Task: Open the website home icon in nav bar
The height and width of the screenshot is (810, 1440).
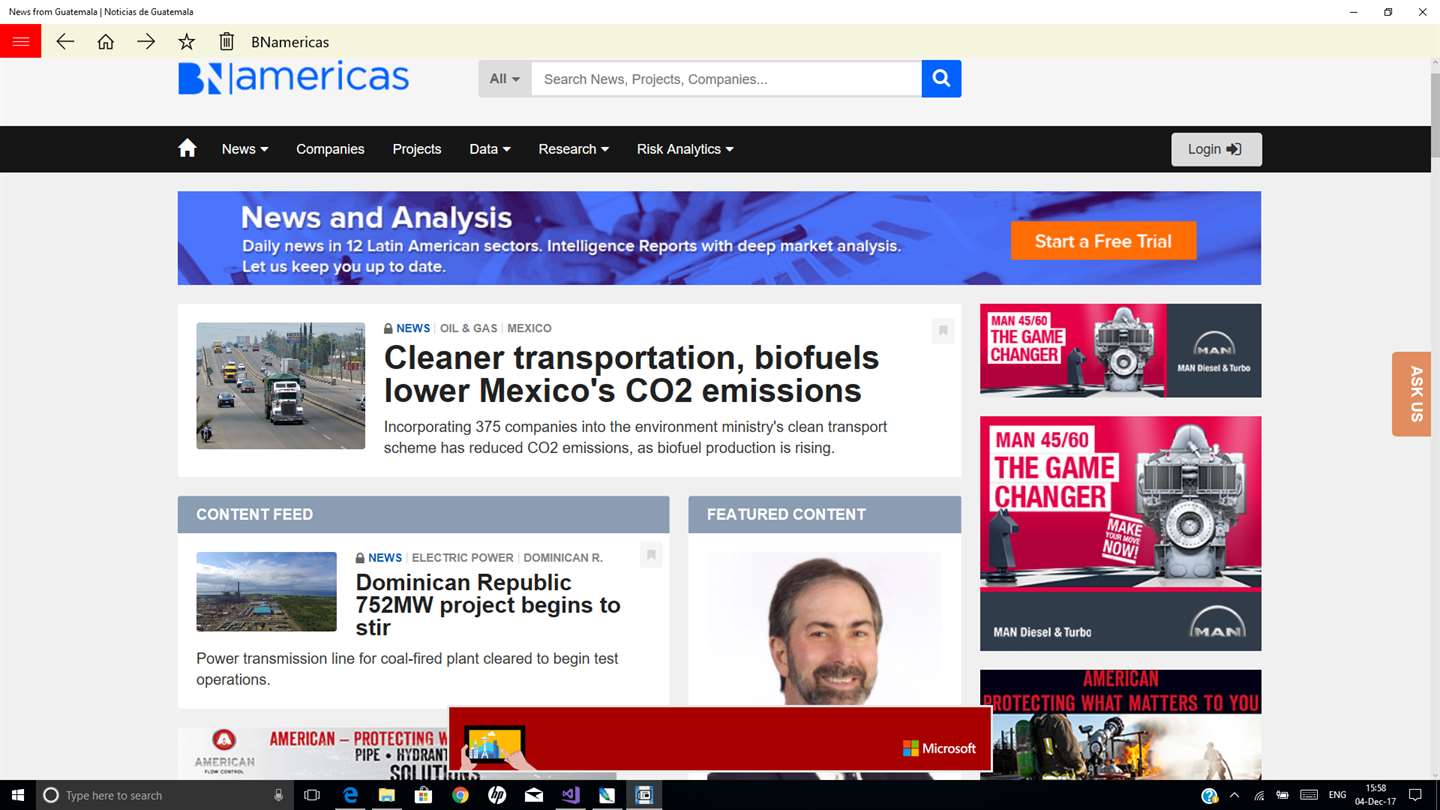Action: click(x=187, y=148)
